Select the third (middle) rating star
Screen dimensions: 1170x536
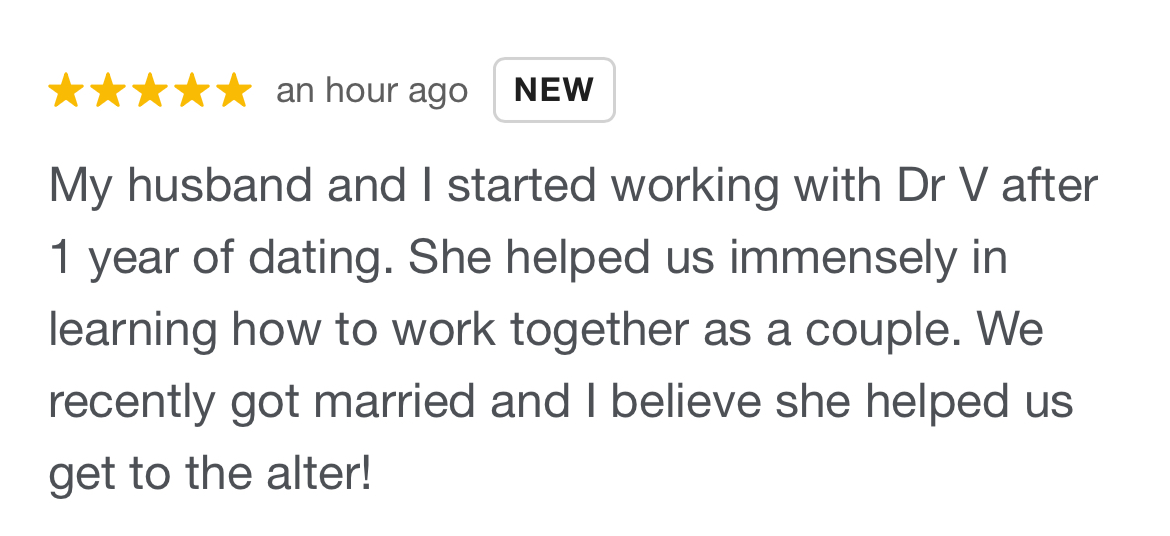point(150,90)
